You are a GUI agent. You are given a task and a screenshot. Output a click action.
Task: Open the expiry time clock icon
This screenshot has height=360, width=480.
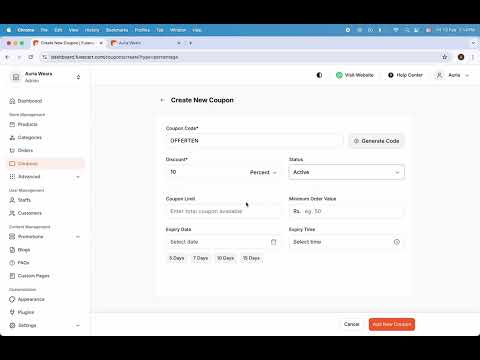(397, 242)
